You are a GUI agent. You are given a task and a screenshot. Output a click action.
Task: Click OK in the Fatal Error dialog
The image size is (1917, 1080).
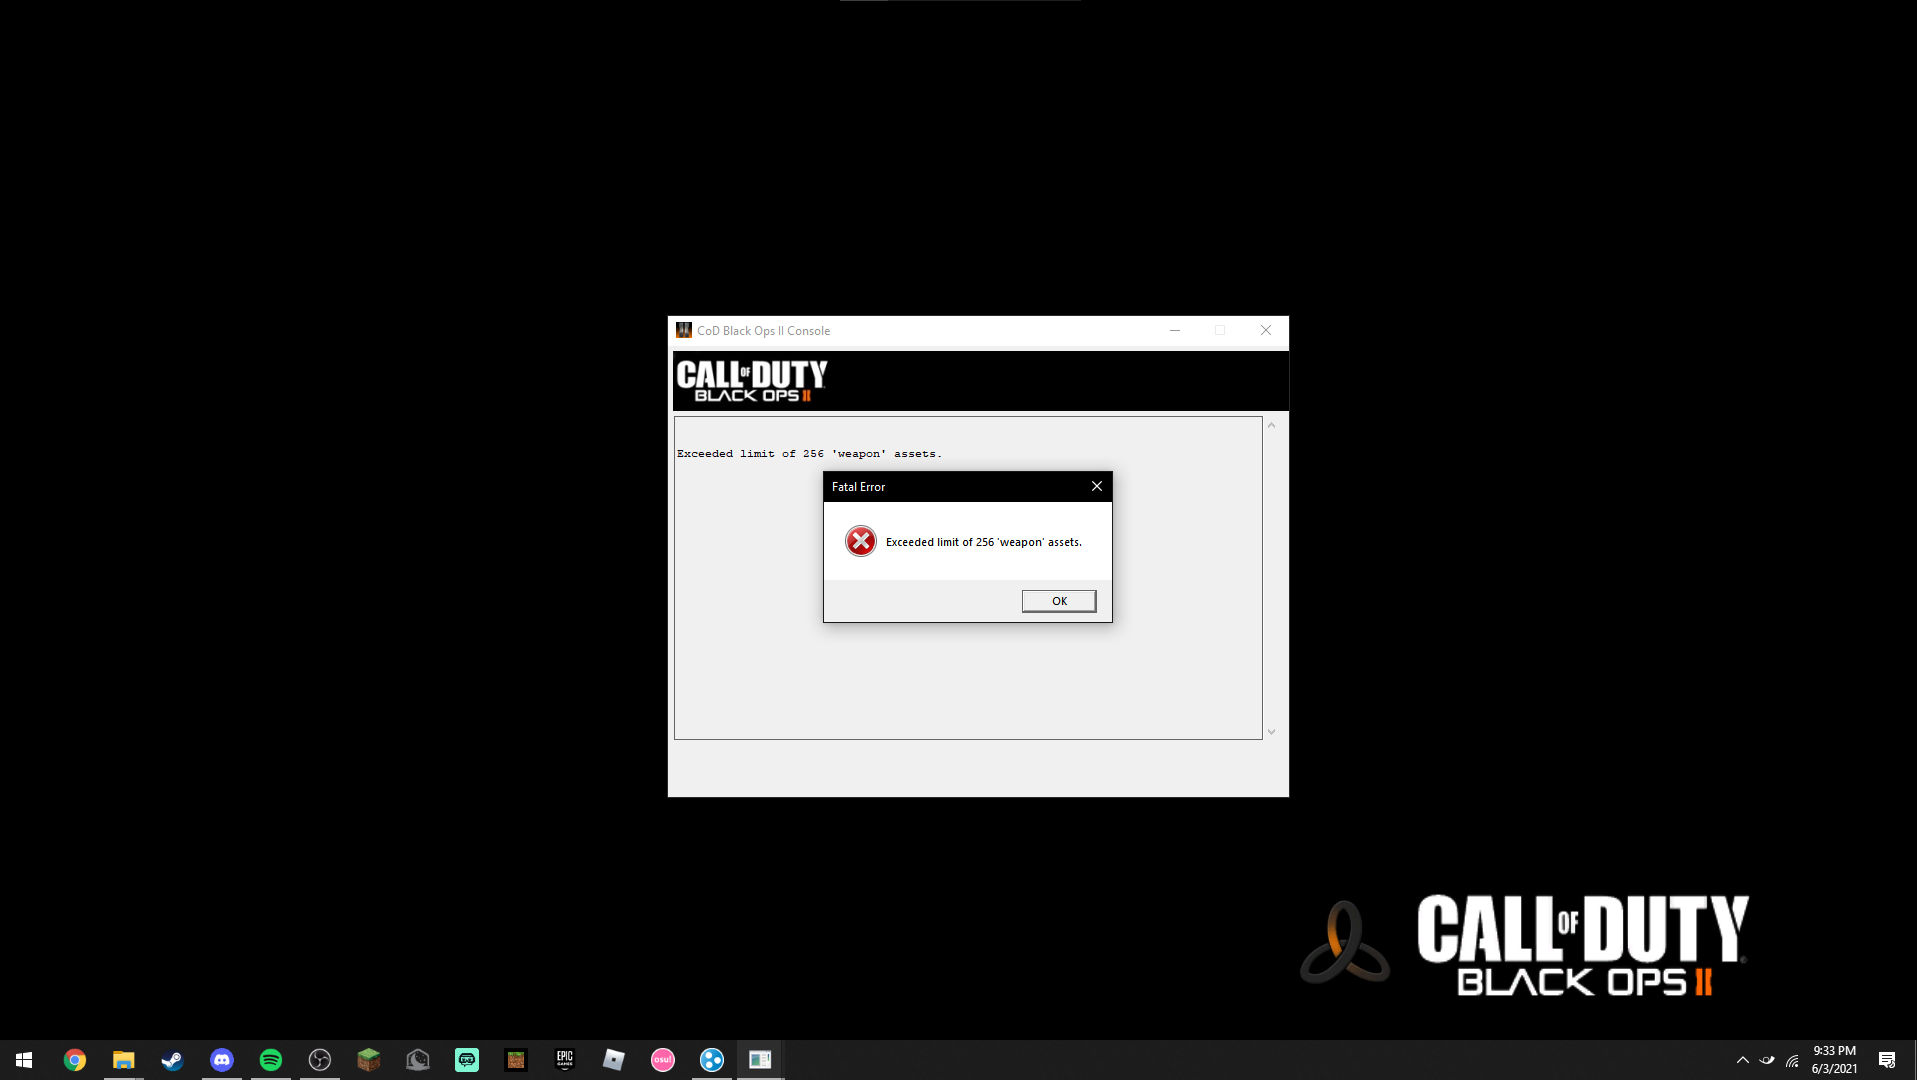pos(1058,601)
